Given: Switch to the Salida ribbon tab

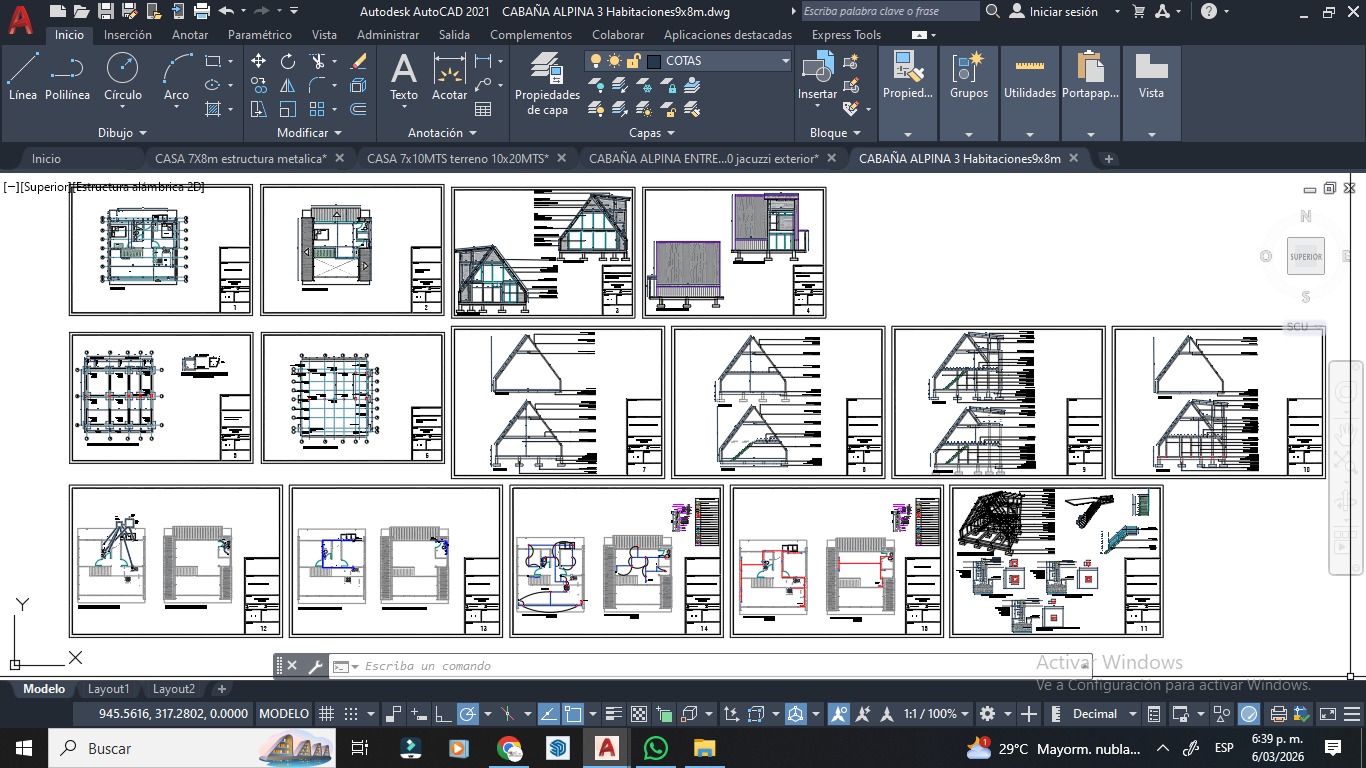Looking at the screenshot, I should pyautogui.click(x=454, y=35).
